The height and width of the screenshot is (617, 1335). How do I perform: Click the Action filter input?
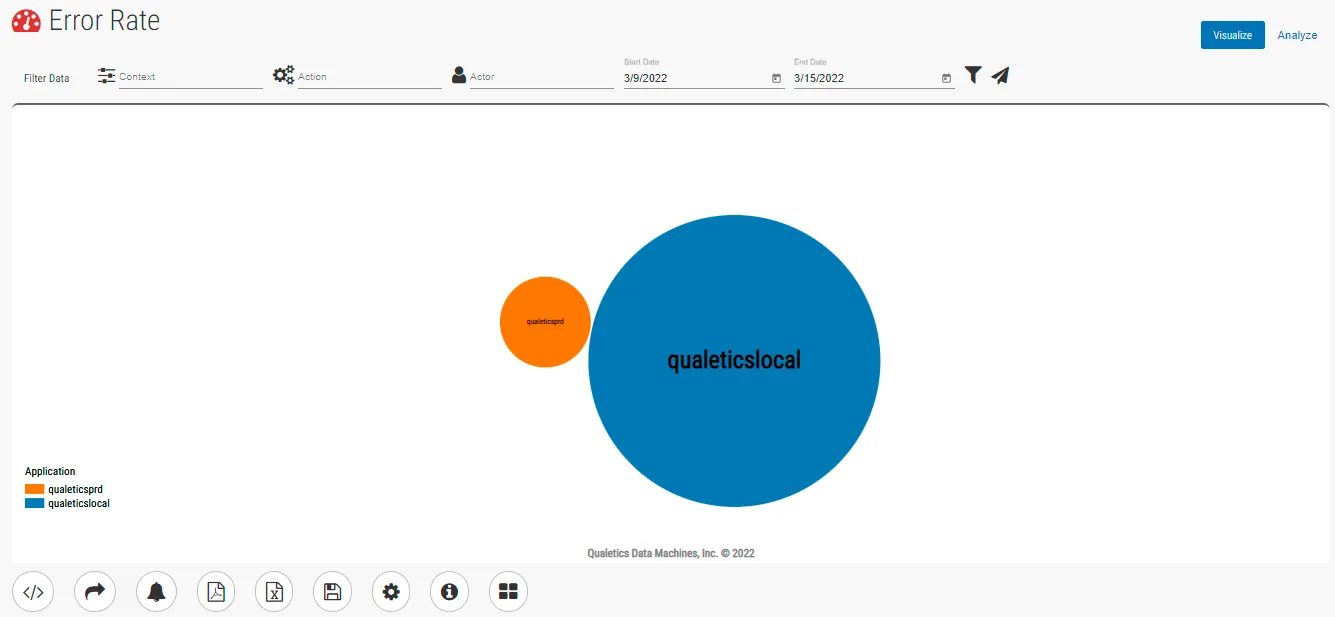click(369, 77)
